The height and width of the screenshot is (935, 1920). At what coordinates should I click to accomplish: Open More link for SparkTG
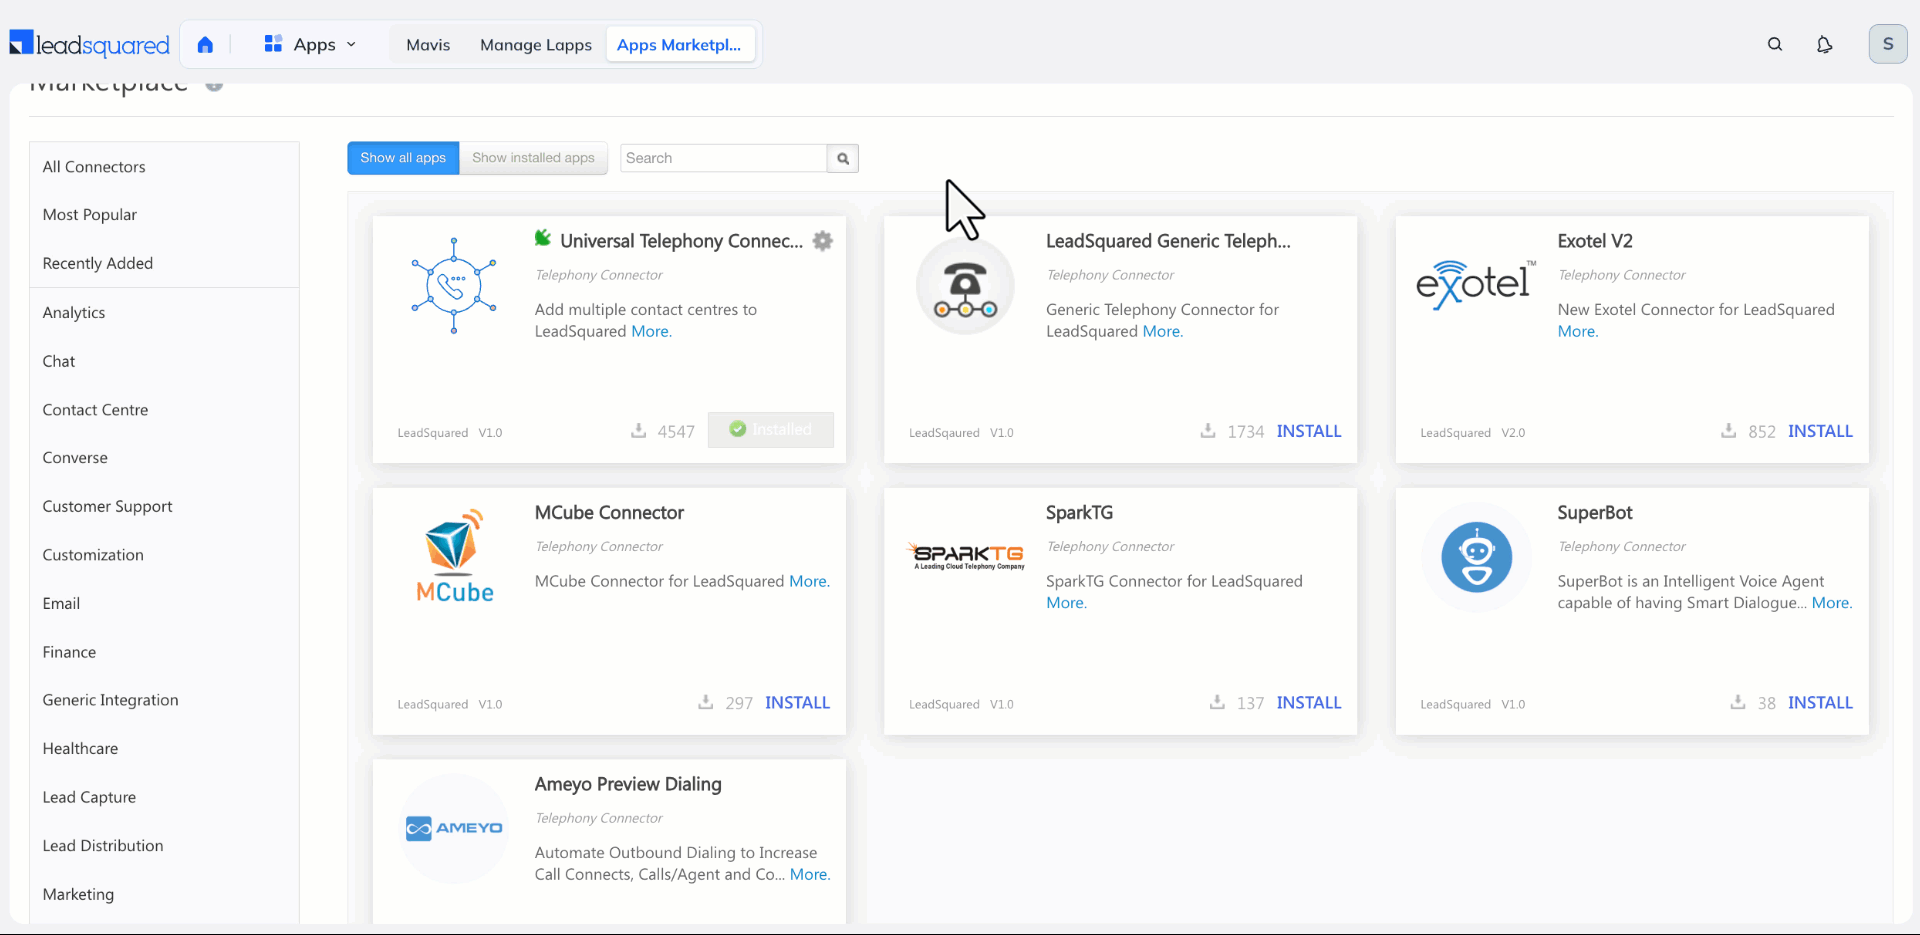pos(1066,603)
